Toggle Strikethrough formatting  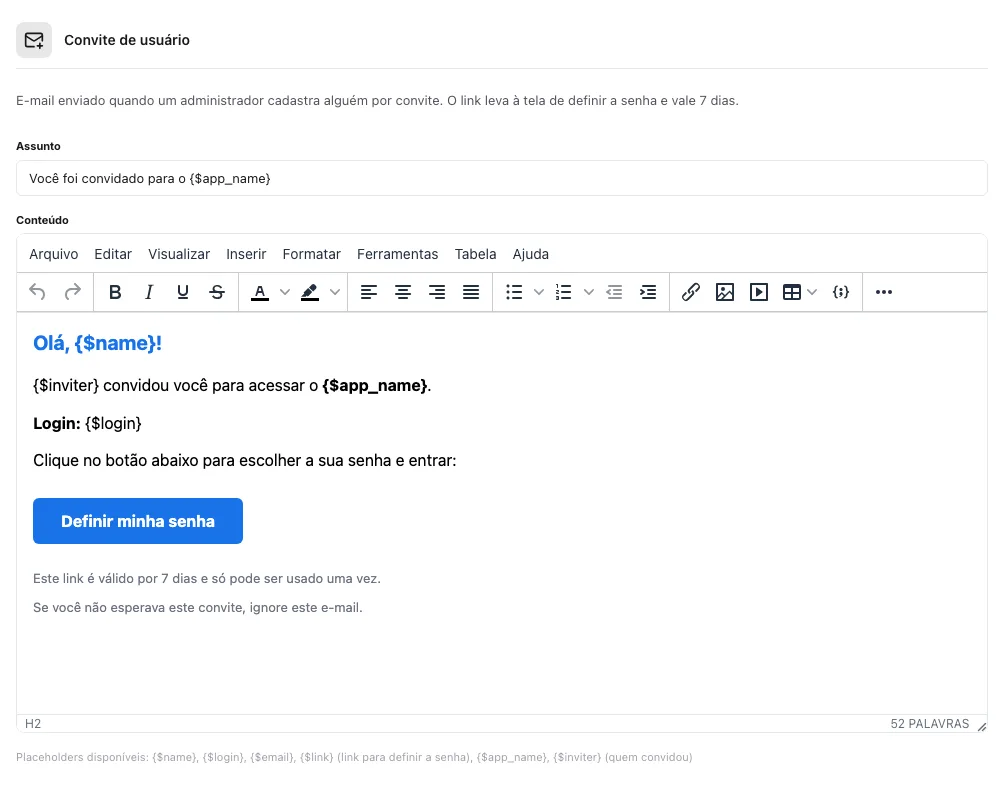pyautogui.click(x=217, y=292)
